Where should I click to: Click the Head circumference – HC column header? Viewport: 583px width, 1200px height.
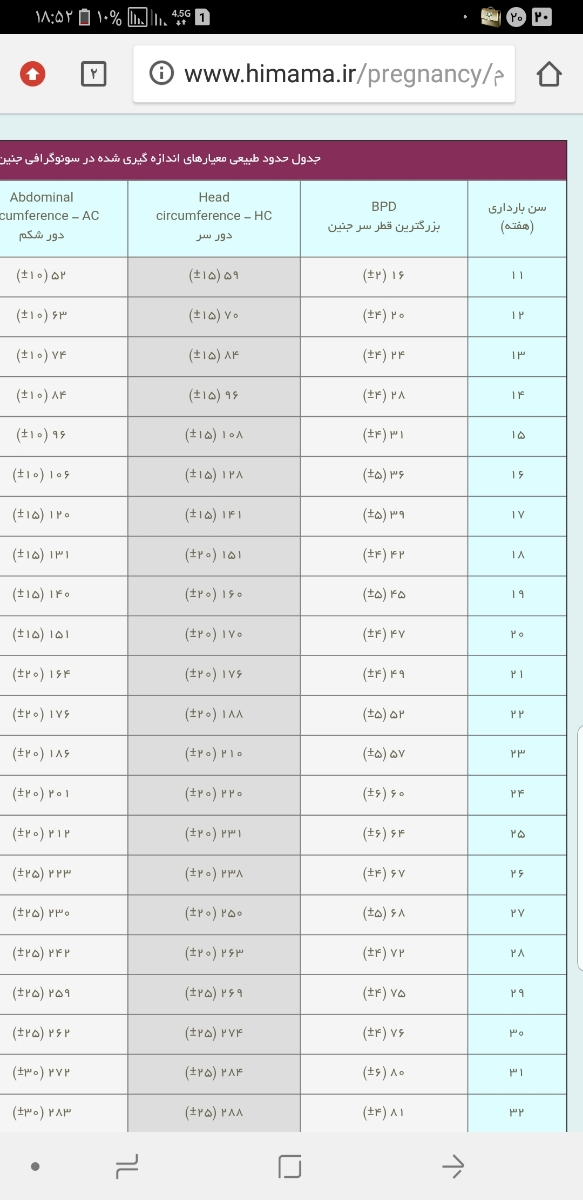tap(214, 217)
